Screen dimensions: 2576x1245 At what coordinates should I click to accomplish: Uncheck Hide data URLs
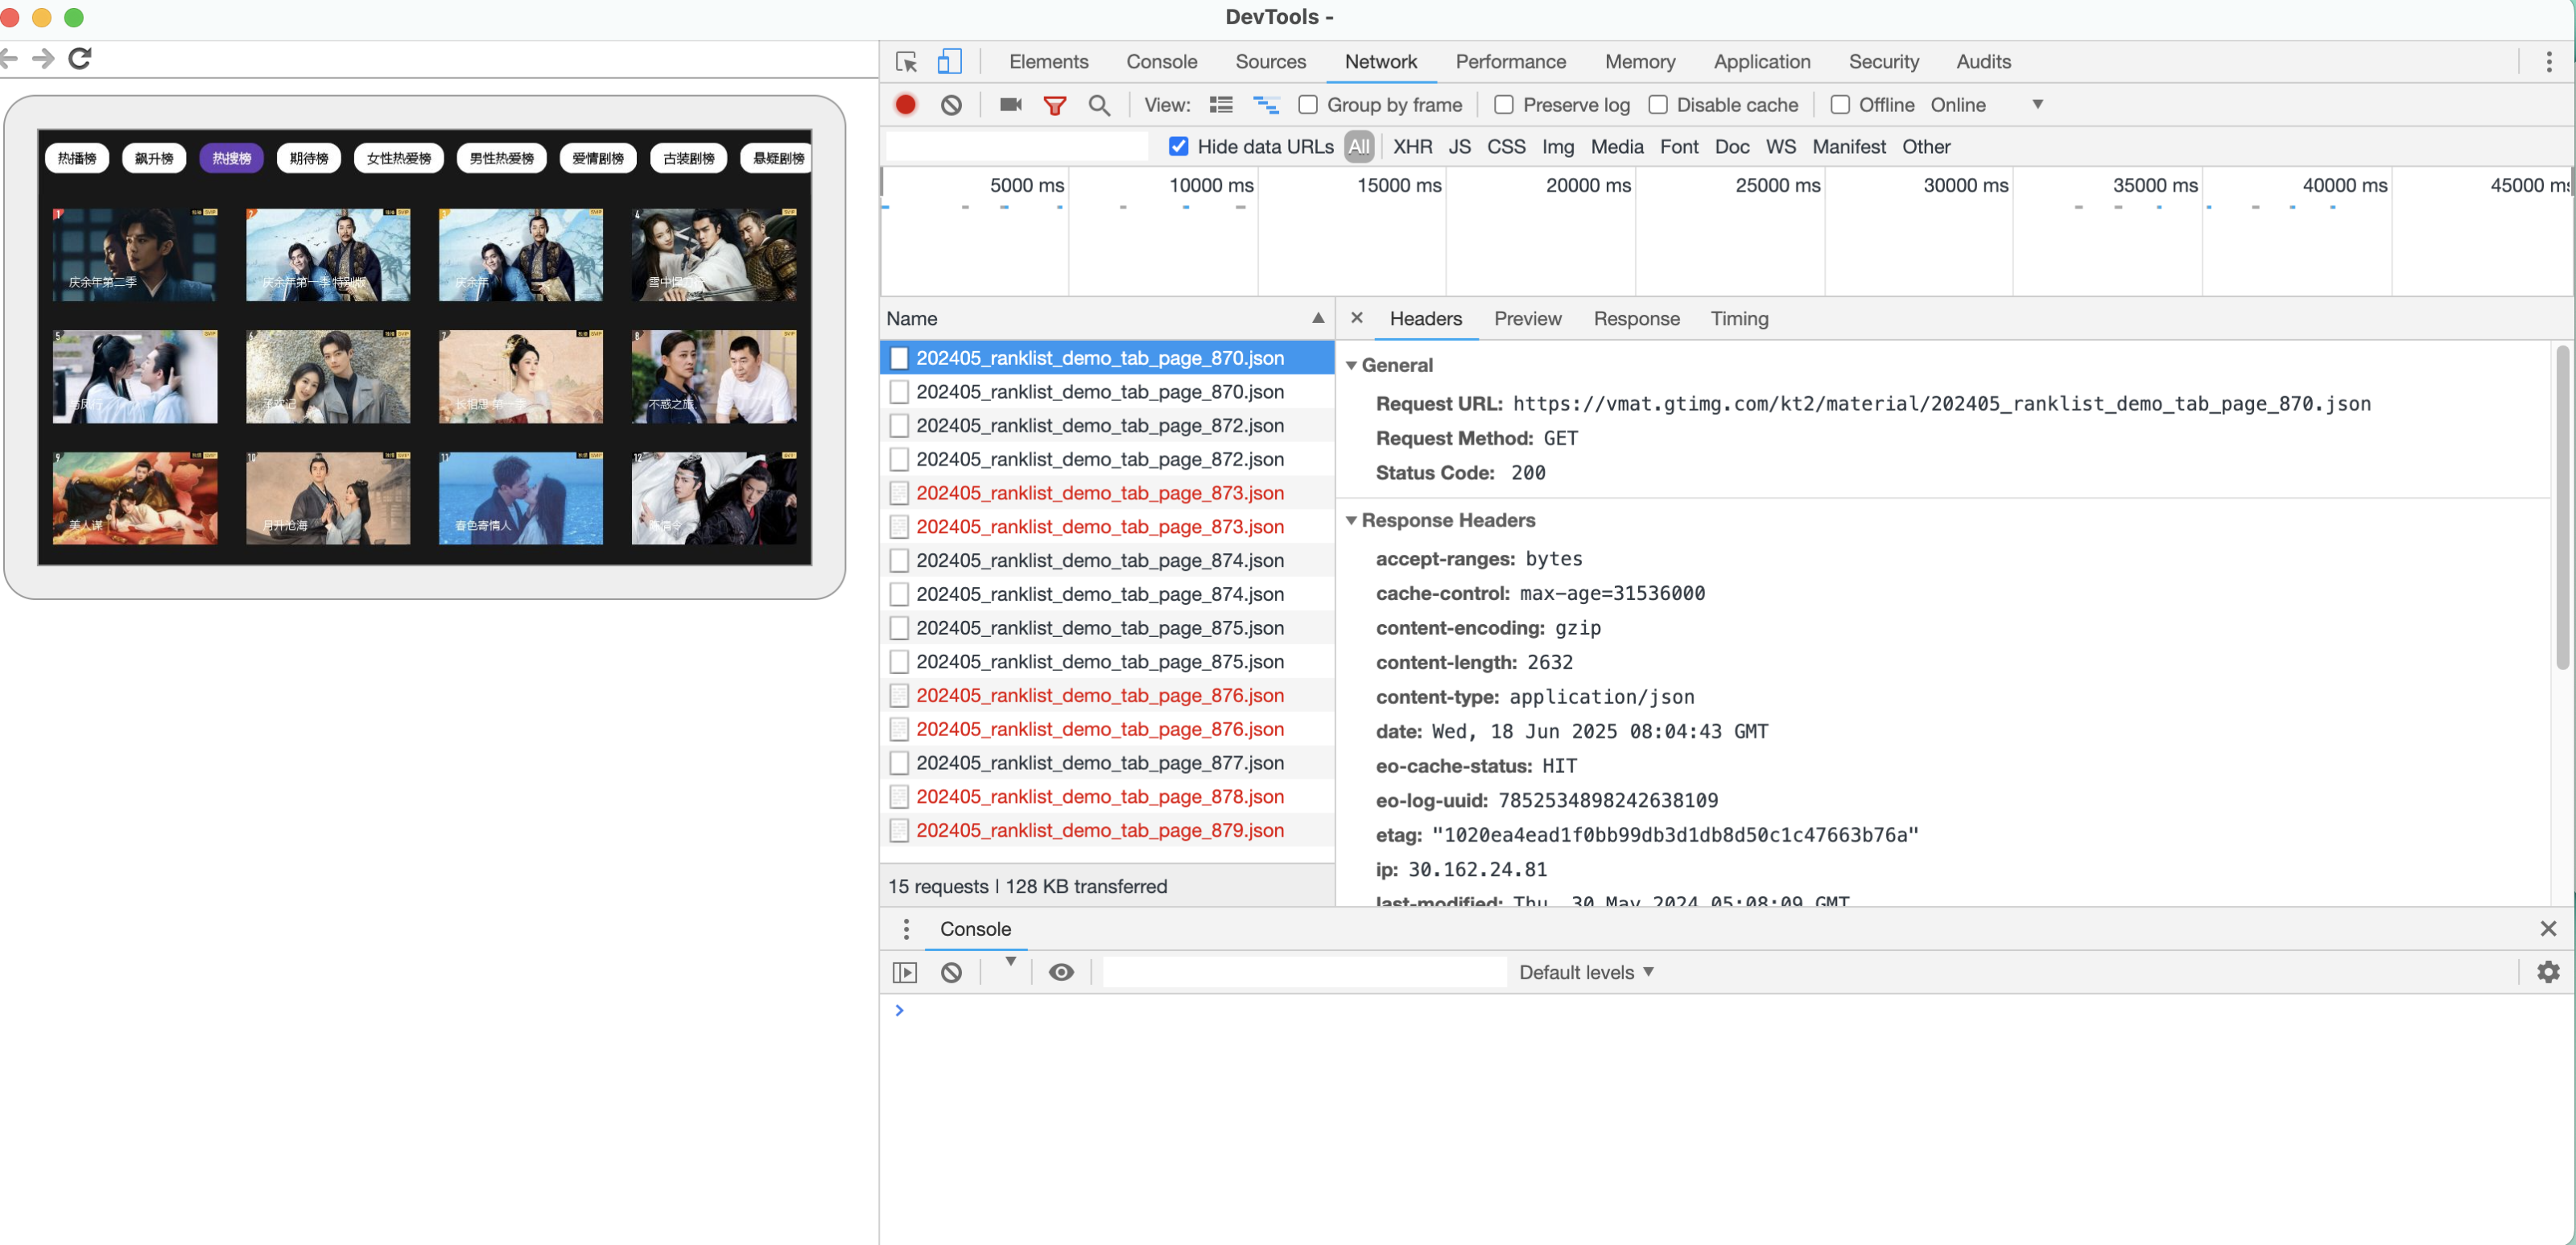[x=1178, y=147]
